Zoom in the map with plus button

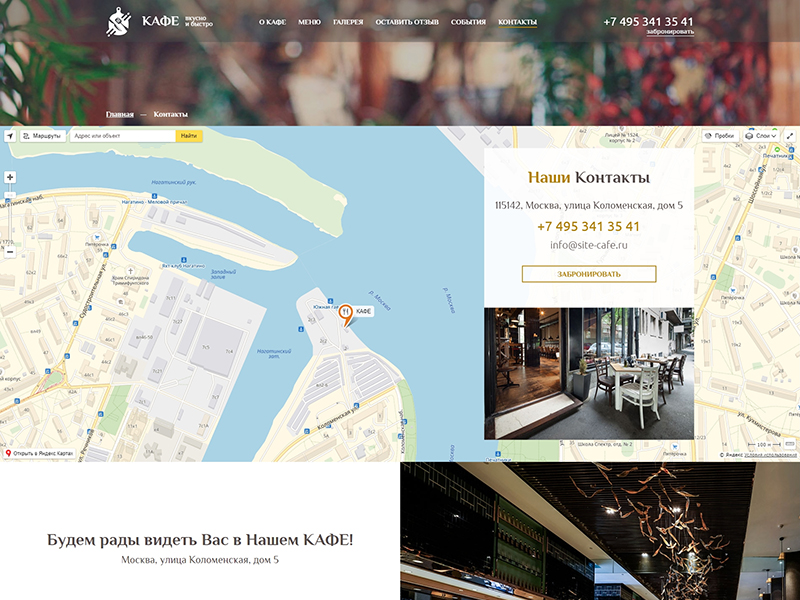pyautogui.click(x=10, y=177)
